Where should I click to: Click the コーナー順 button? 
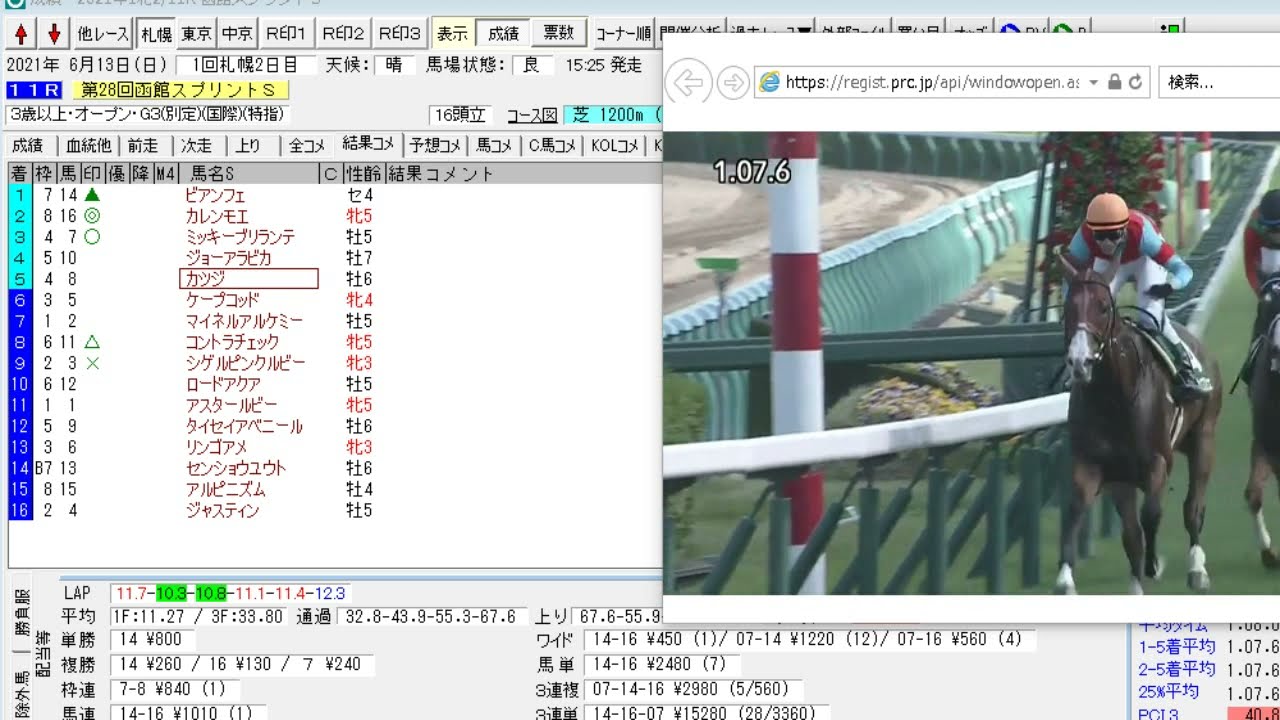coord(623,34)
